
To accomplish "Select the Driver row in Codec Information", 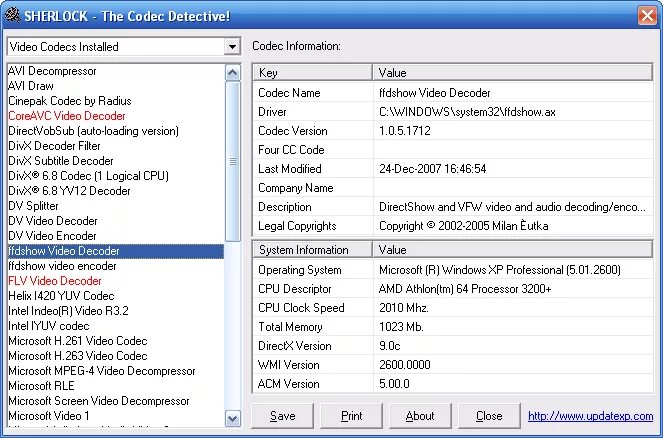I will click(x=453, y=112).
